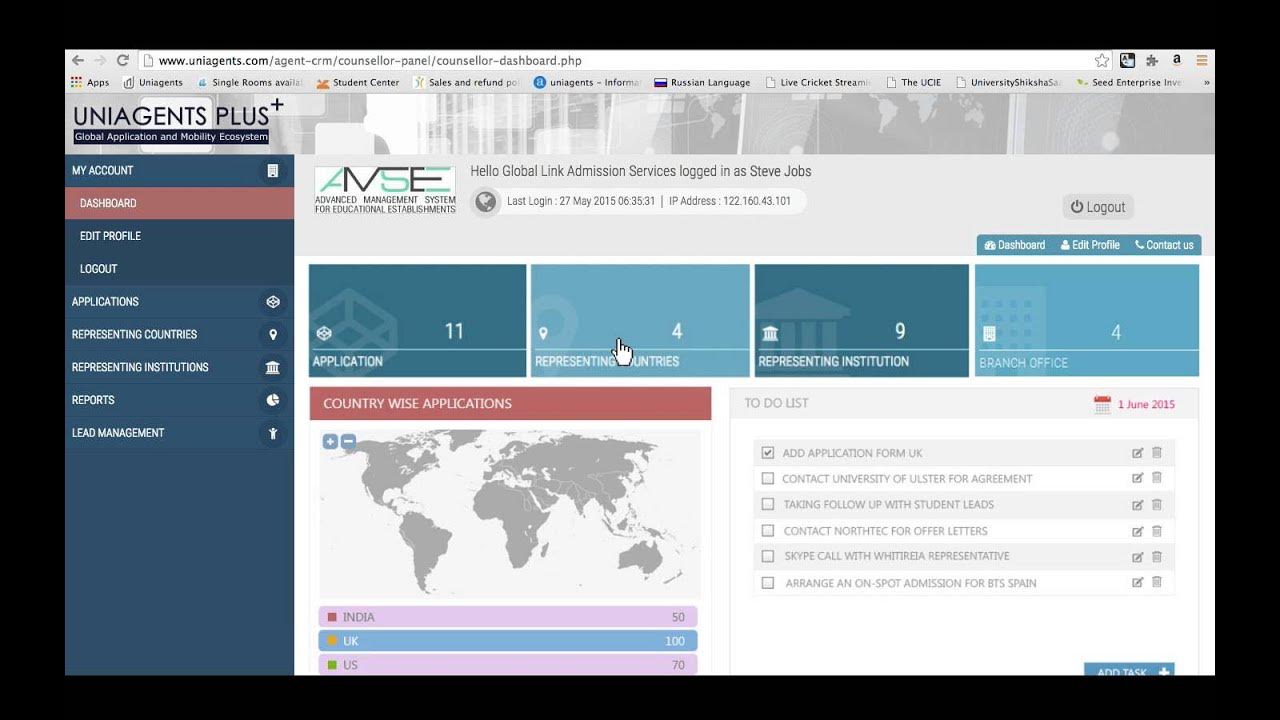Open The UCIE bookmark

click(913, 83)
